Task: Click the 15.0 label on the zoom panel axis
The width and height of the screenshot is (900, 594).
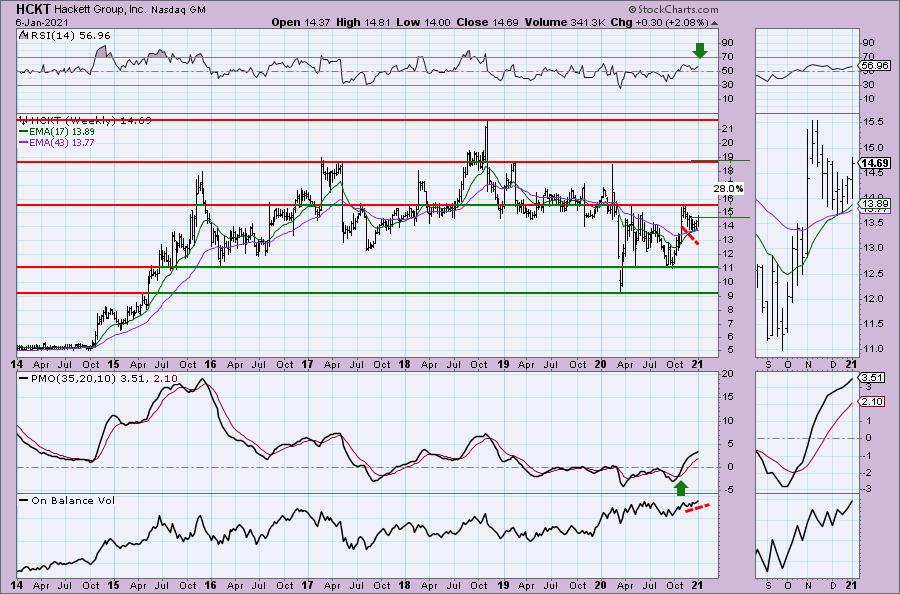Action: click(872, 147)
